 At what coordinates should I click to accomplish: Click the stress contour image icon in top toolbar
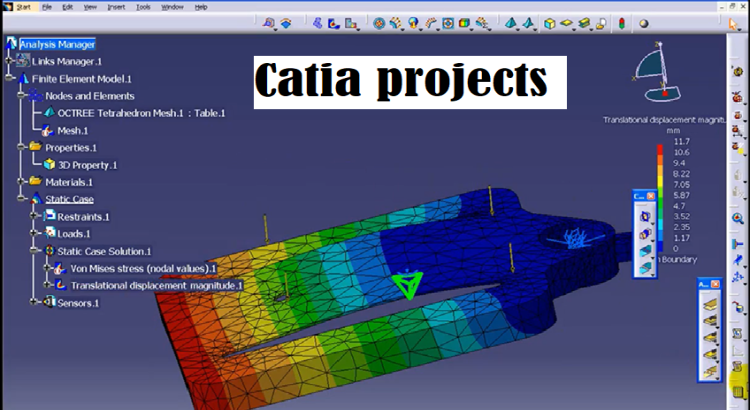pos(334,23)
